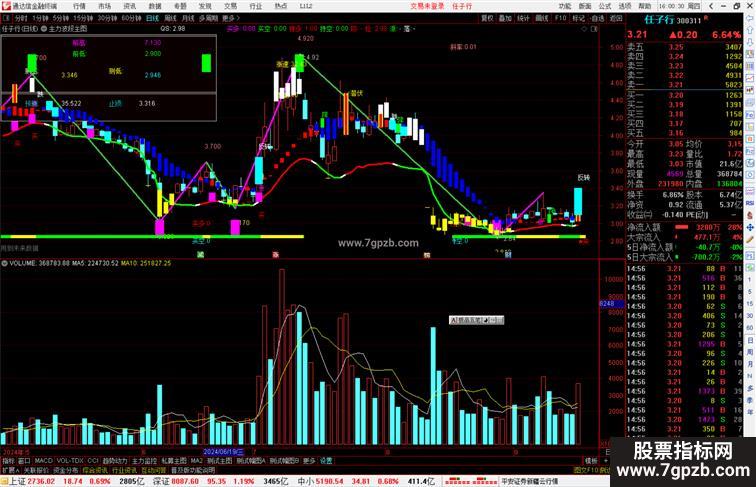The width and height of the screenshot is (756, 487).
Task: Click the back arrow in the title bar
Action: click(711, 6)
